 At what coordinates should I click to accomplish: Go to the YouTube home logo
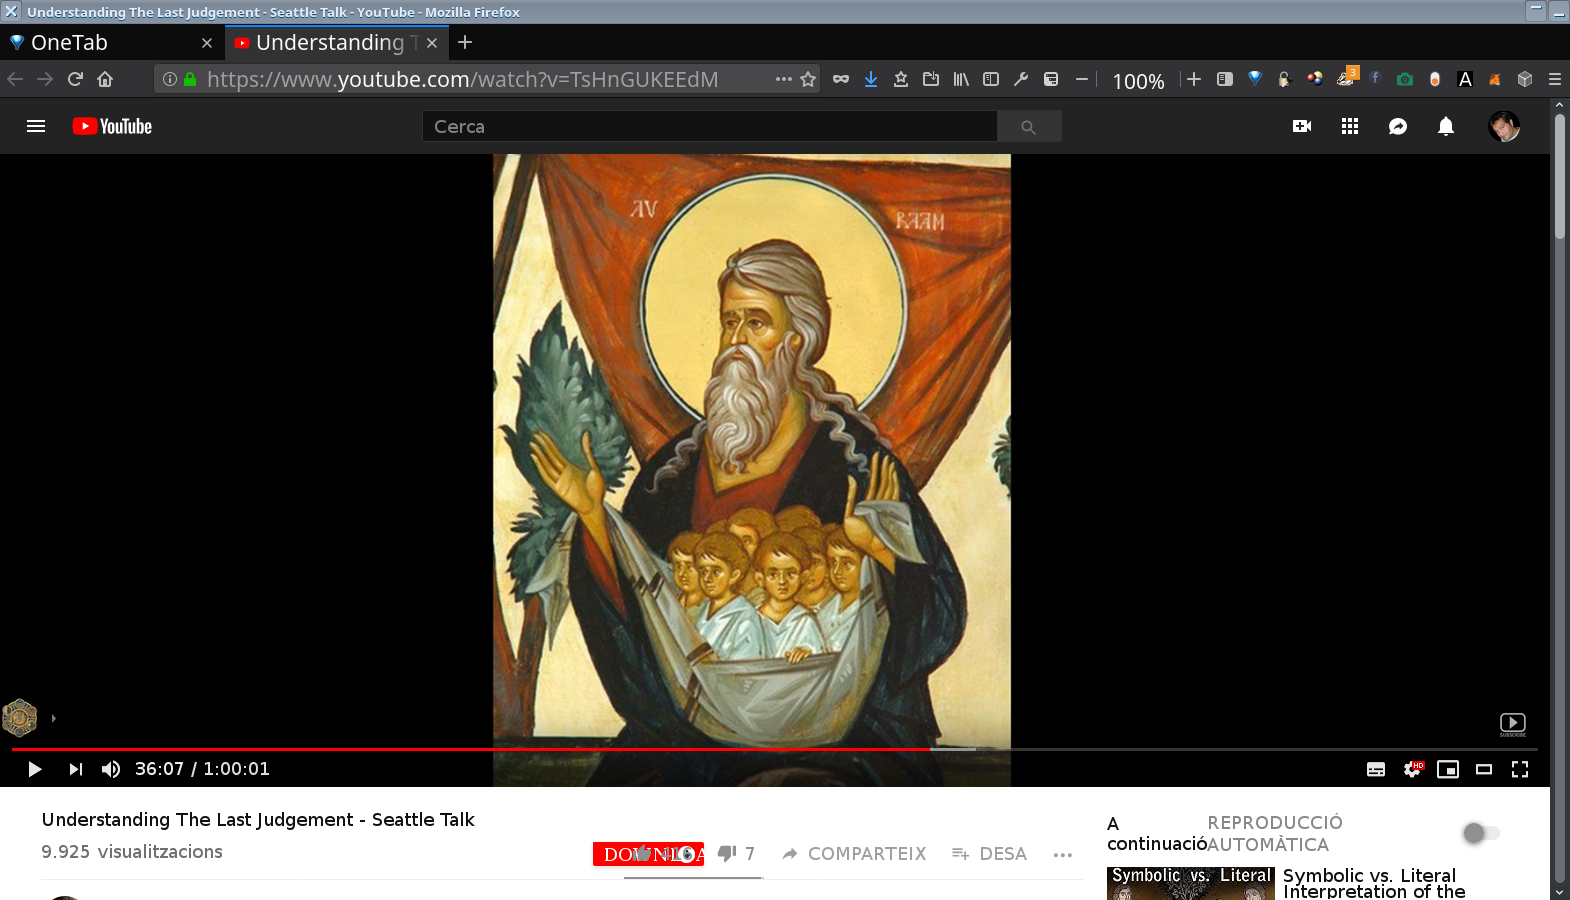[112, 126]
